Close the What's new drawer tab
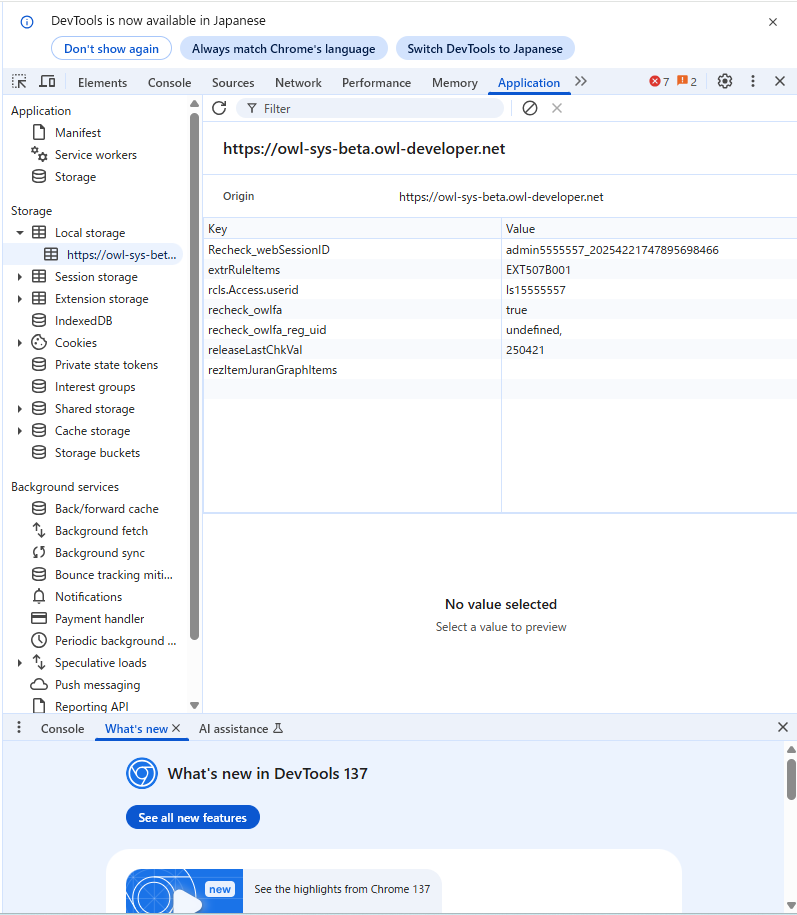 pyautogui.click(x=176, y=728)
